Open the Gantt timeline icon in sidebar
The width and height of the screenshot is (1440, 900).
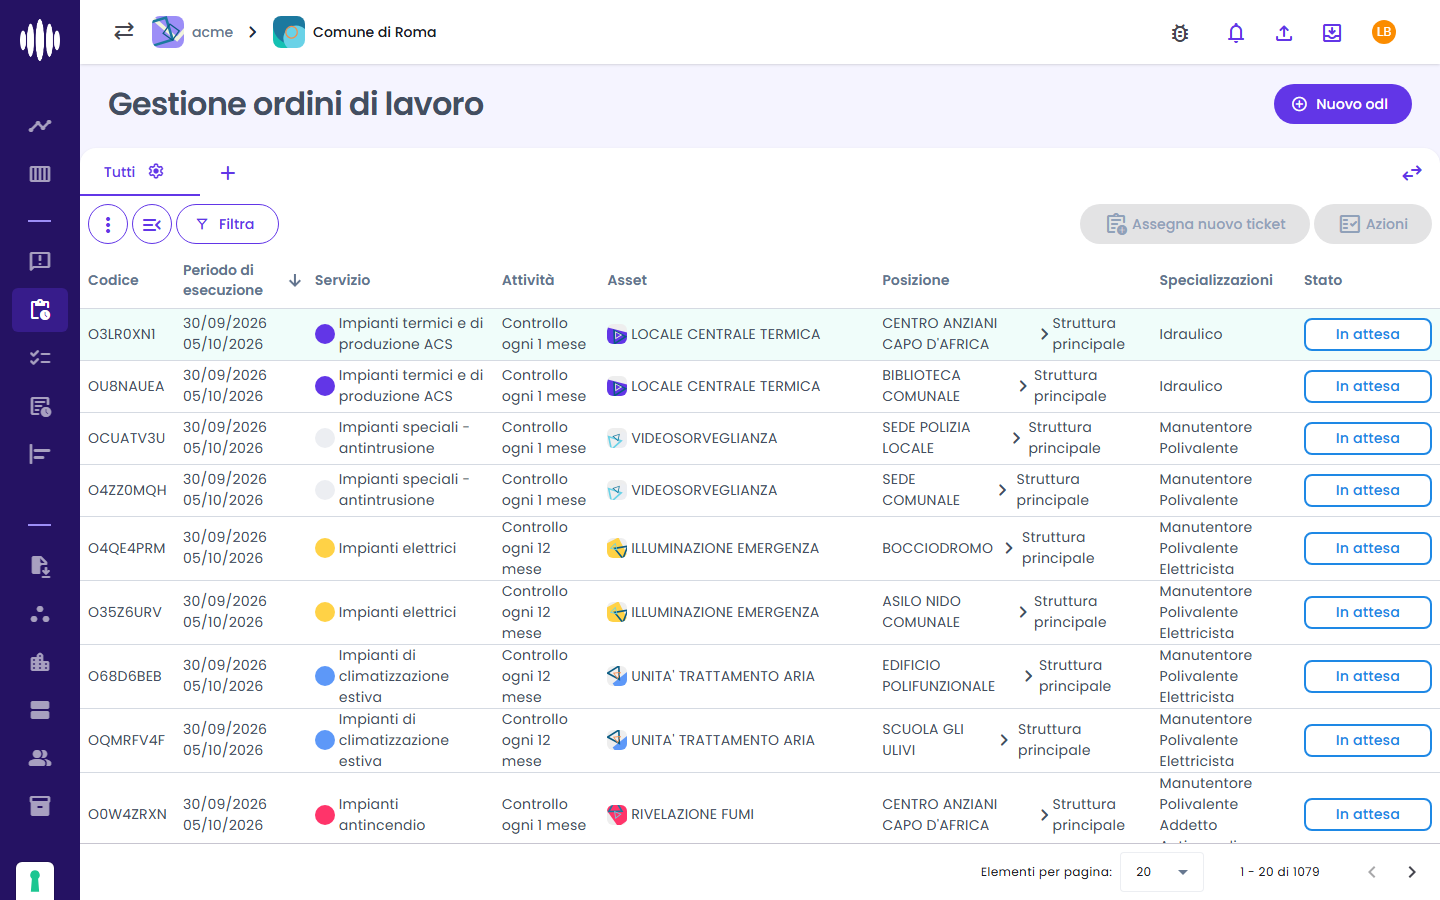tap(40, 454)
